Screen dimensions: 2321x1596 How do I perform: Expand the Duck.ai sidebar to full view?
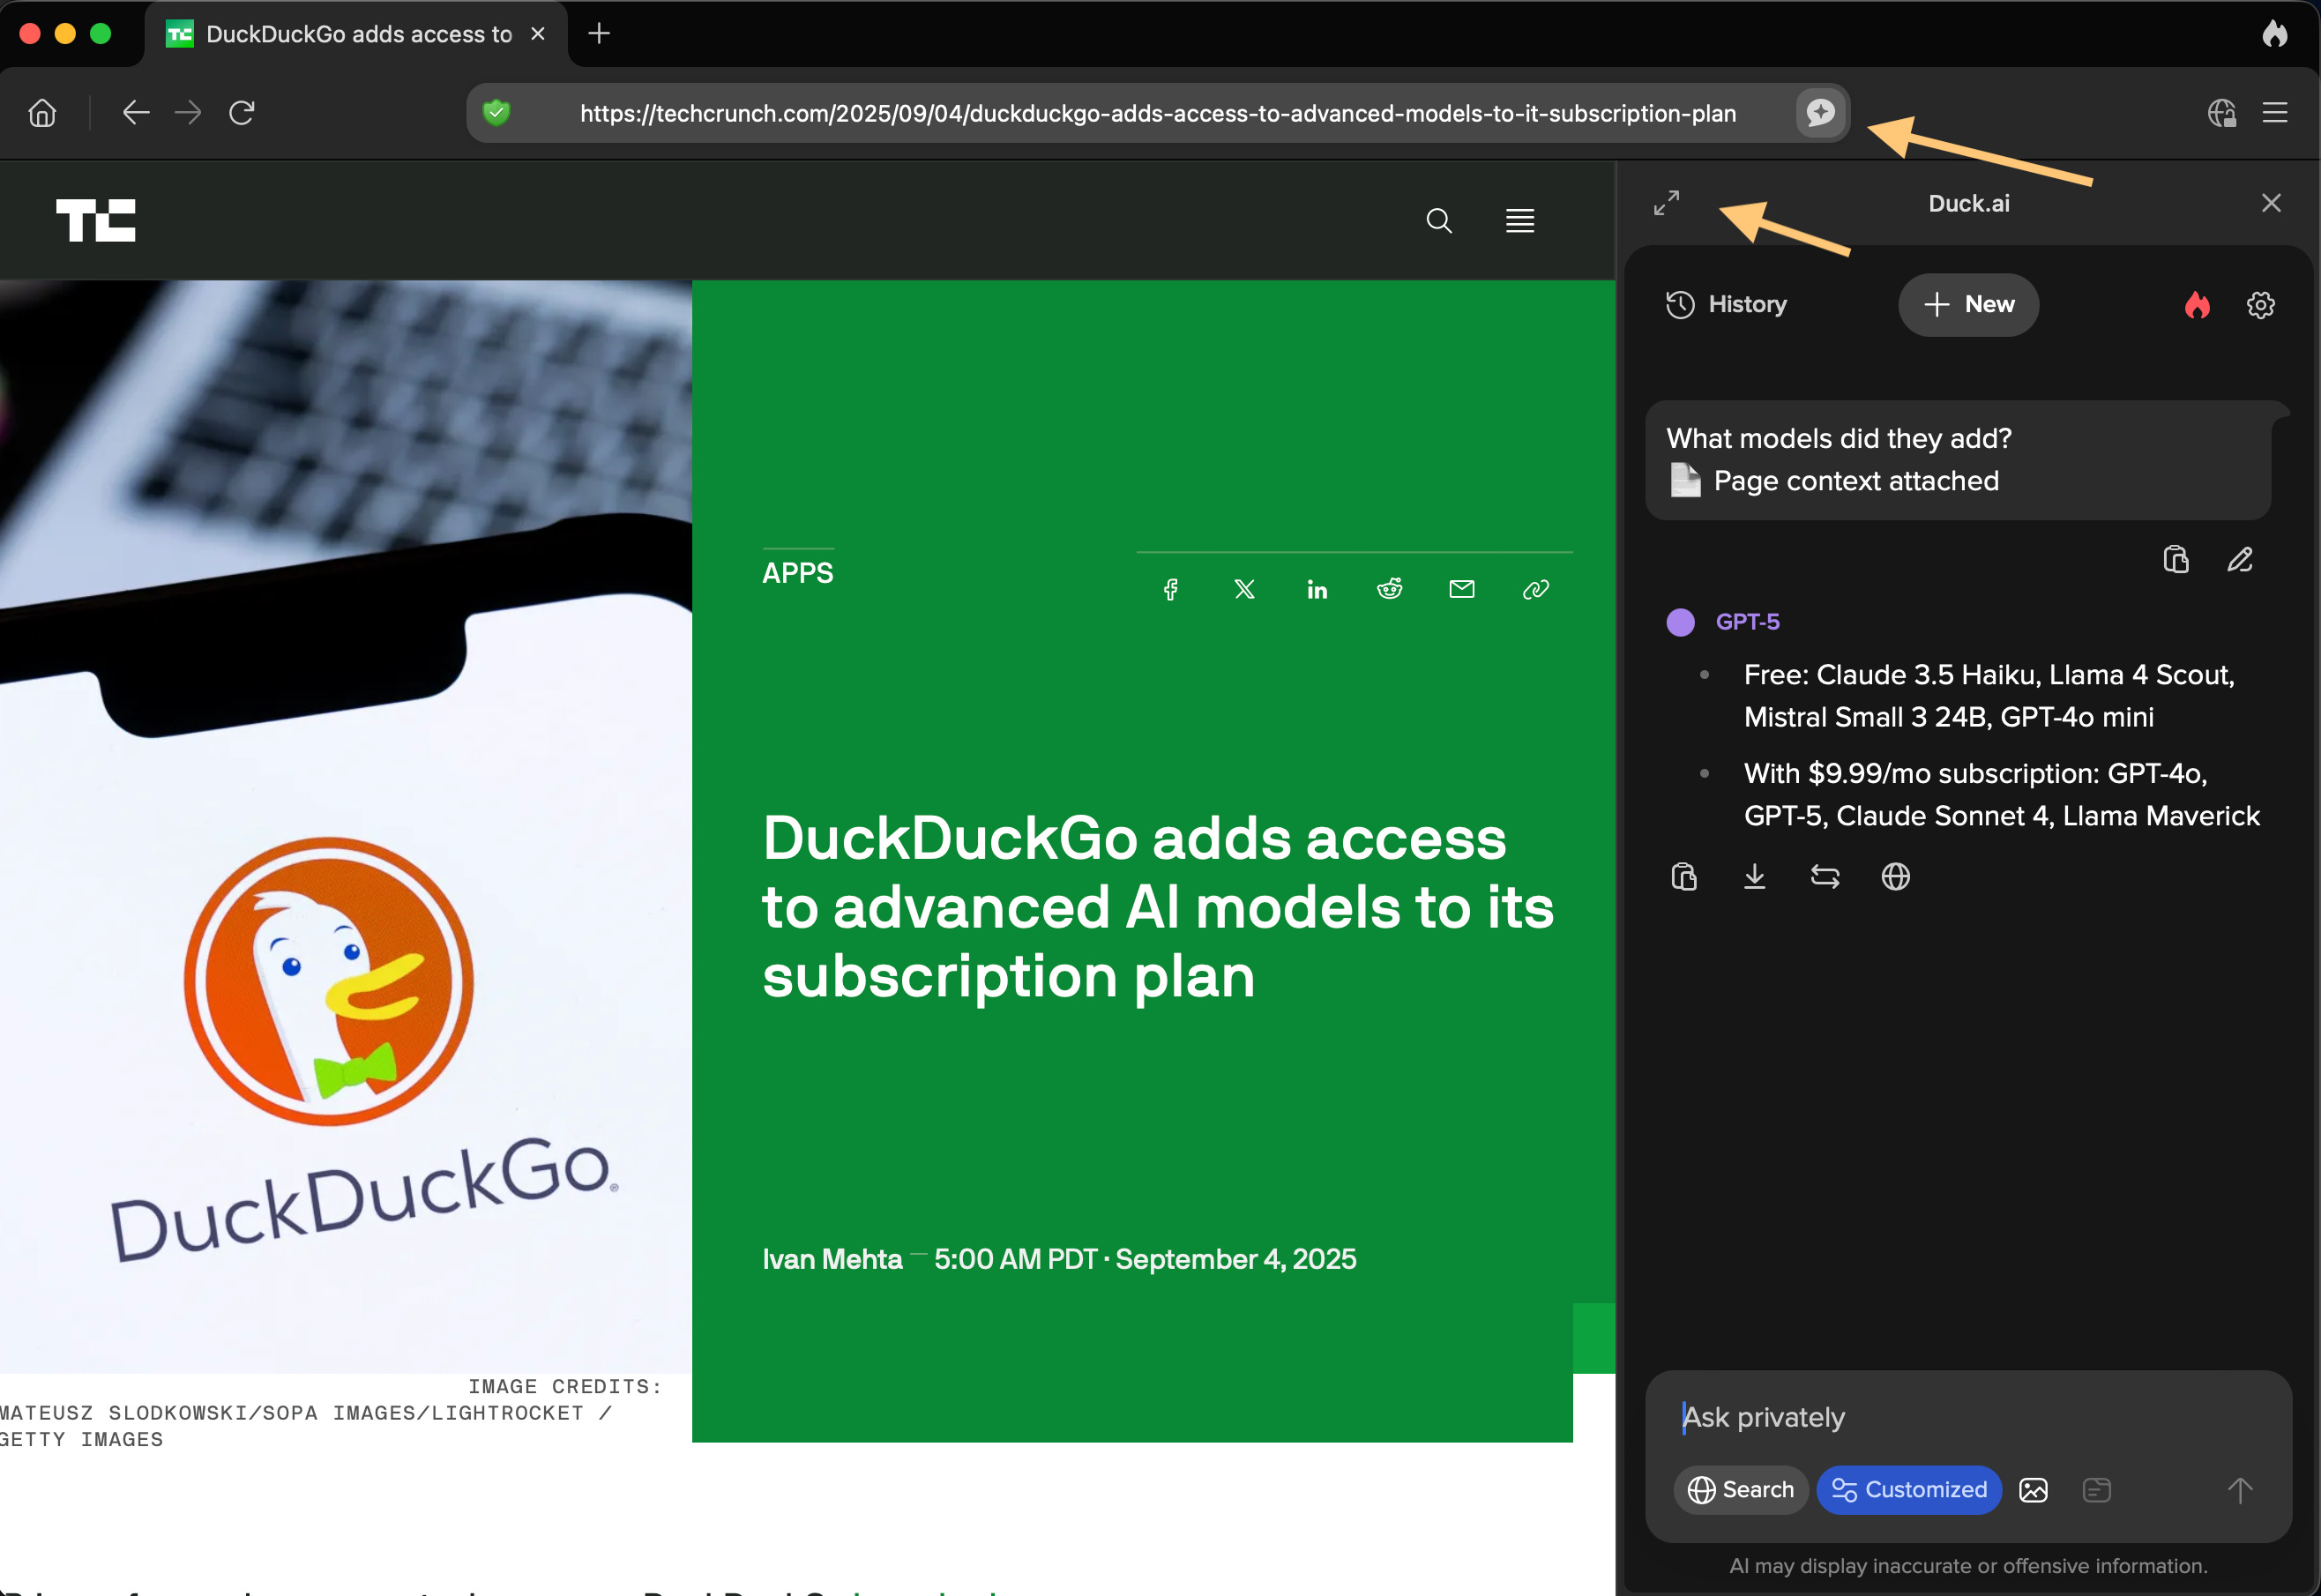[1666, 203]
